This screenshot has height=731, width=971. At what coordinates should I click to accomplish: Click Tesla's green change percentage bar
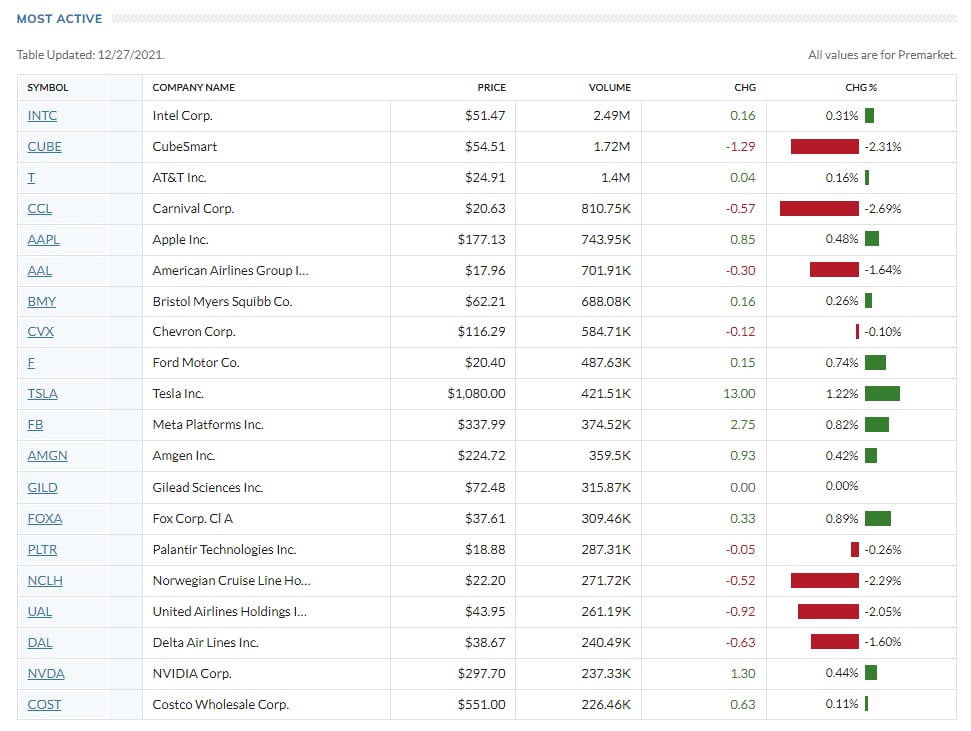[882, 394]
